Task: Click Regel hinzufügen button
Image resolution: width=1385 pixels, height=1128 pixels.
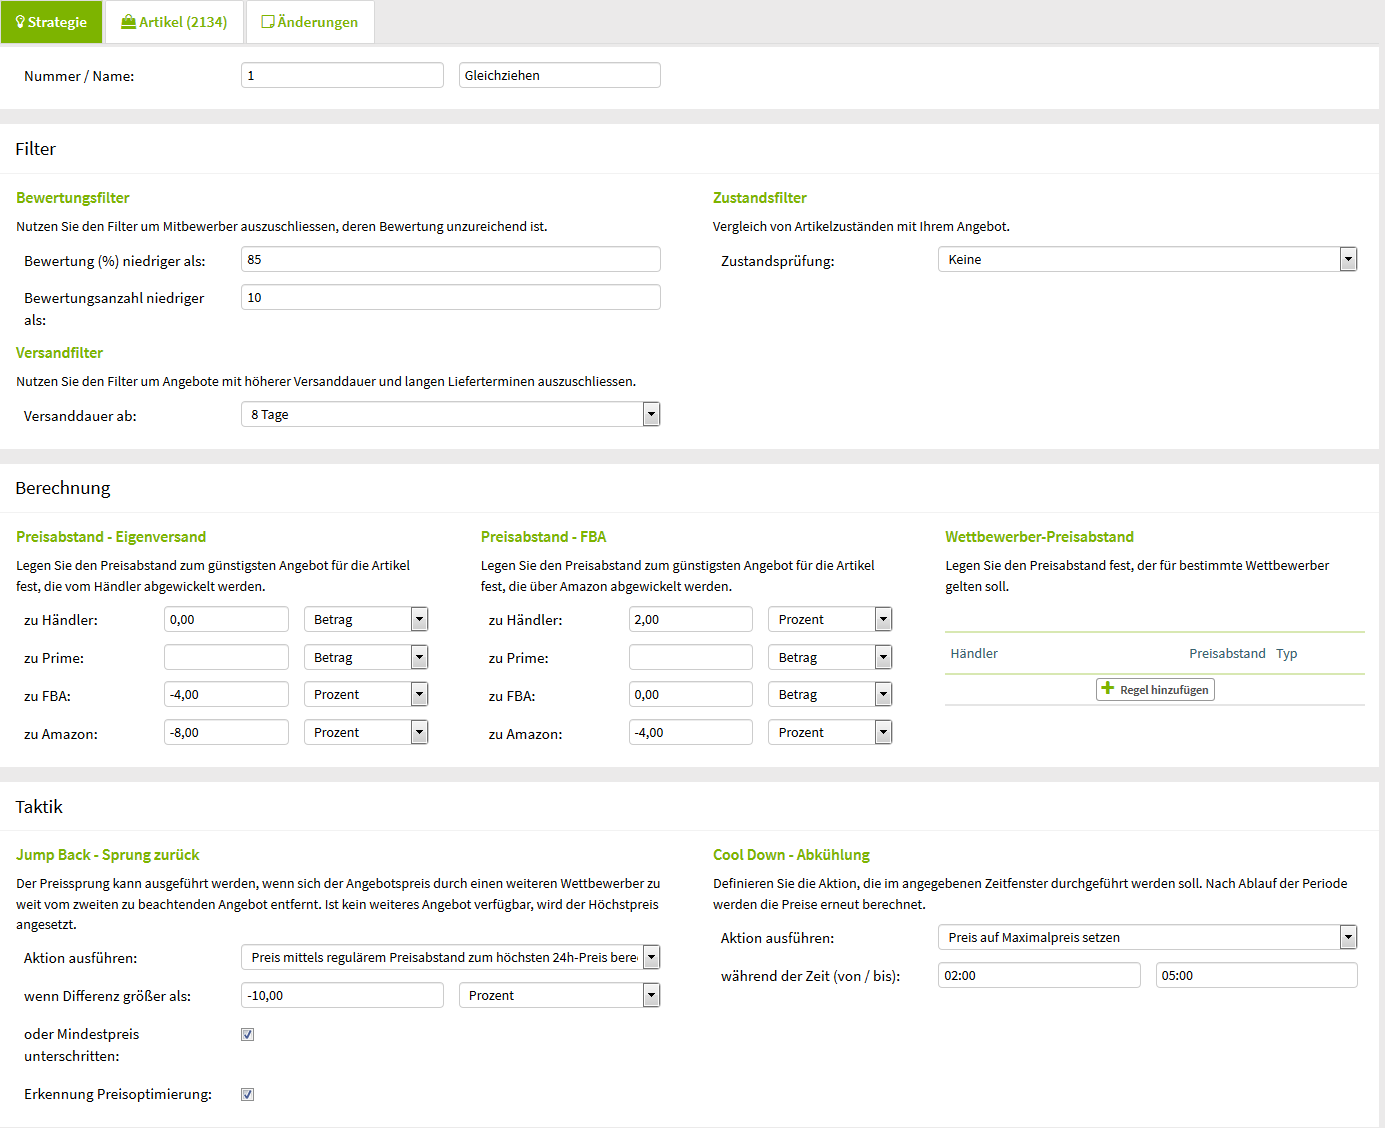Action: tap(1155, 689)
